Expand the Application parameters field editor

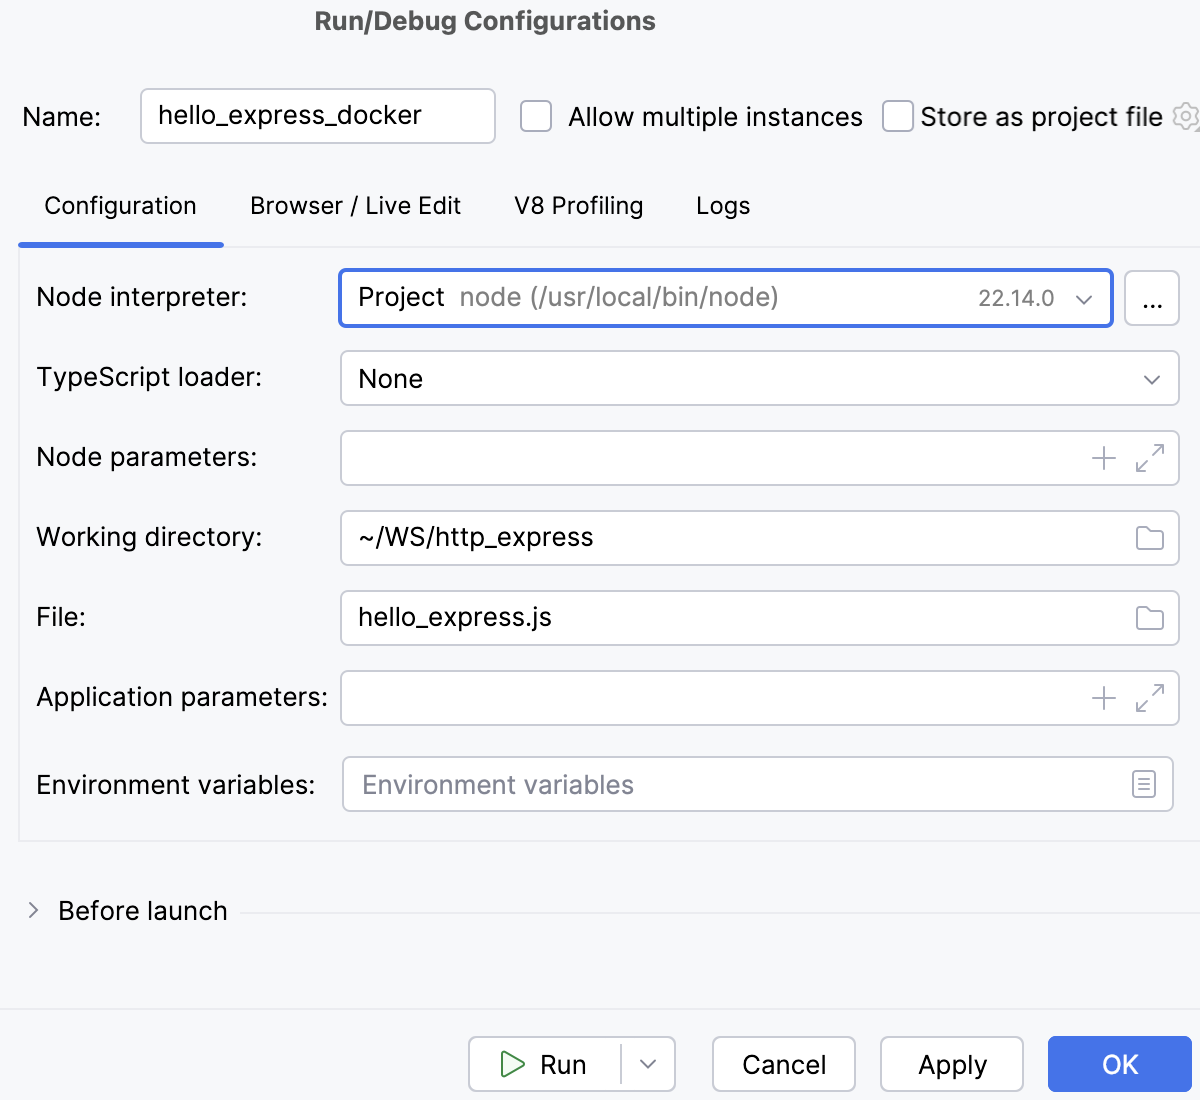click(1148, 697)
